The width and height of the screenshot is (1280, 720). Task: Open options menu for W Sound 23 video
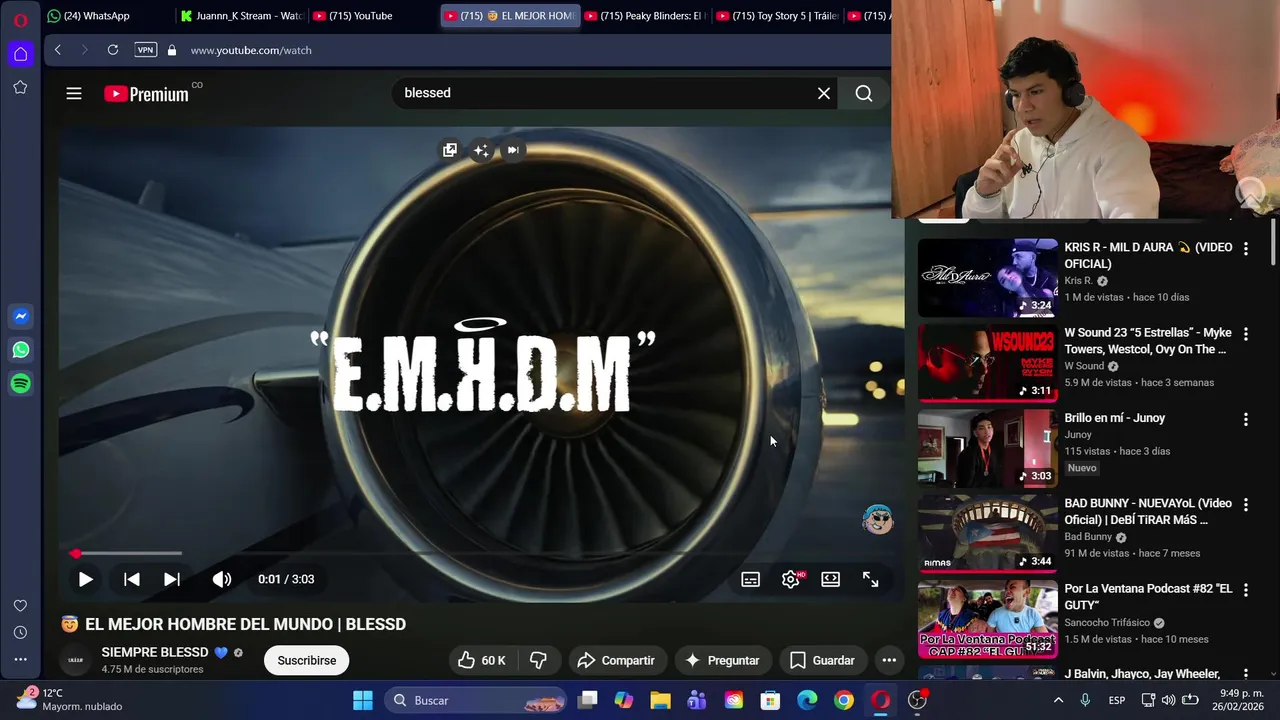pos(1246,334)
